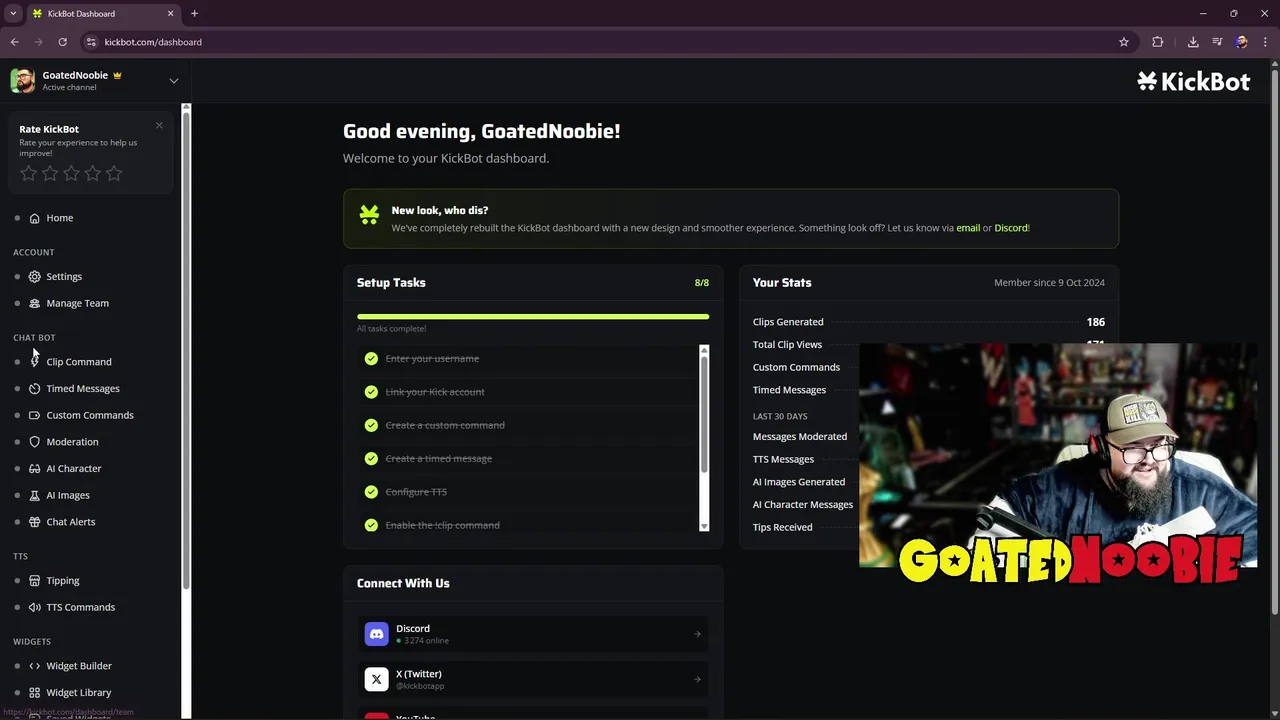Click the Discord link in the banner
This screenshot has width=1280, height=720.
pyautogui.click(x=1010, y=228)
